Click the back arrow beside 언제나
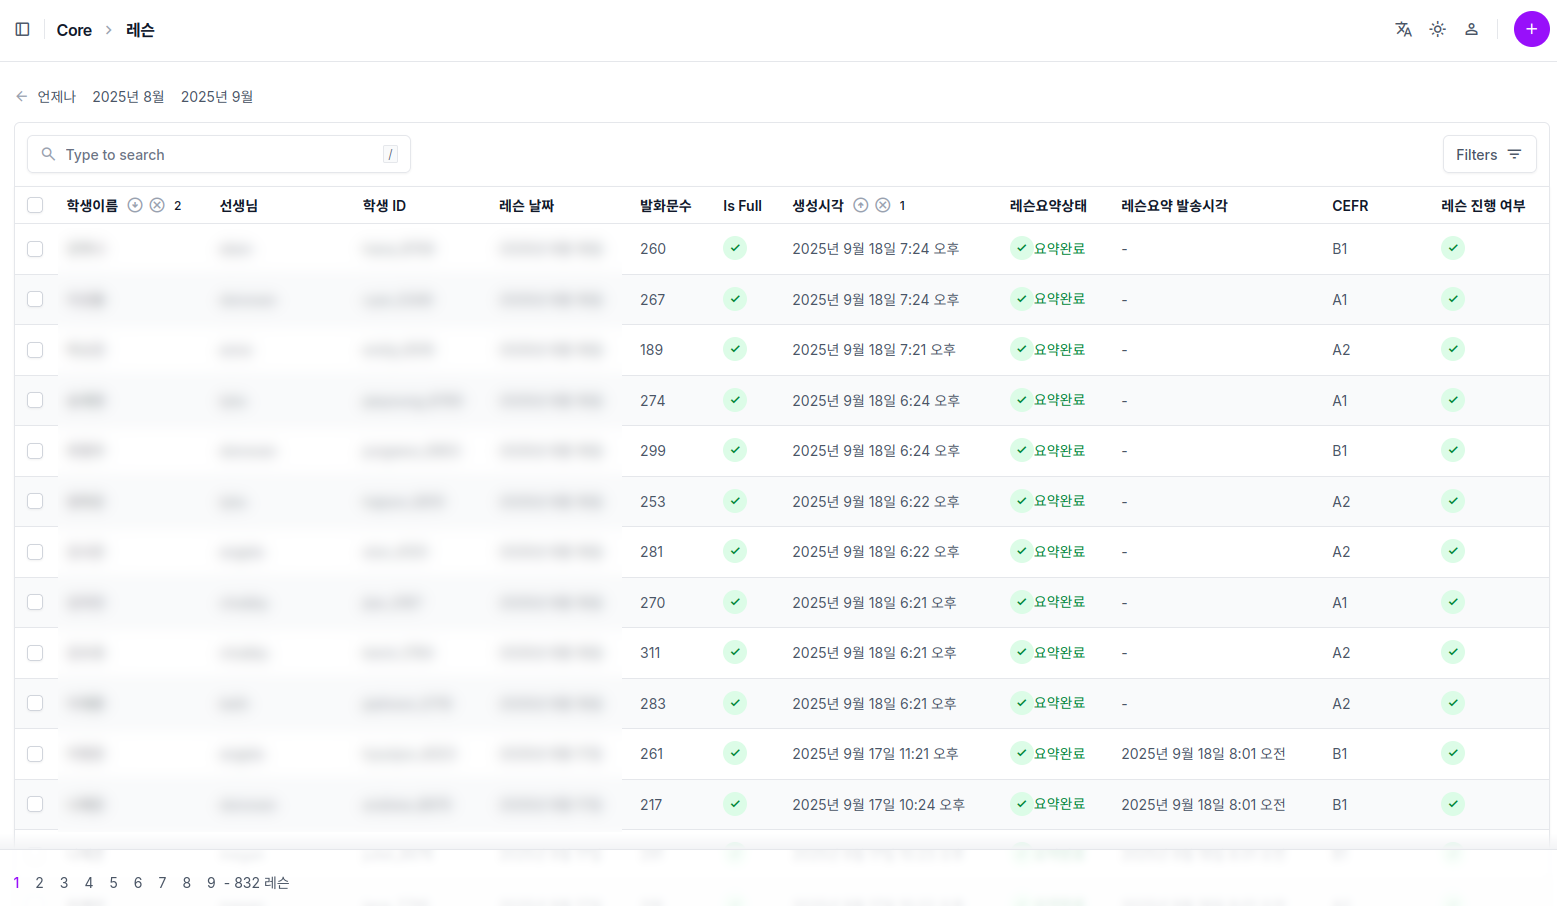The height and width of the screenshot is (906, 1557). (x=22, y=97)
